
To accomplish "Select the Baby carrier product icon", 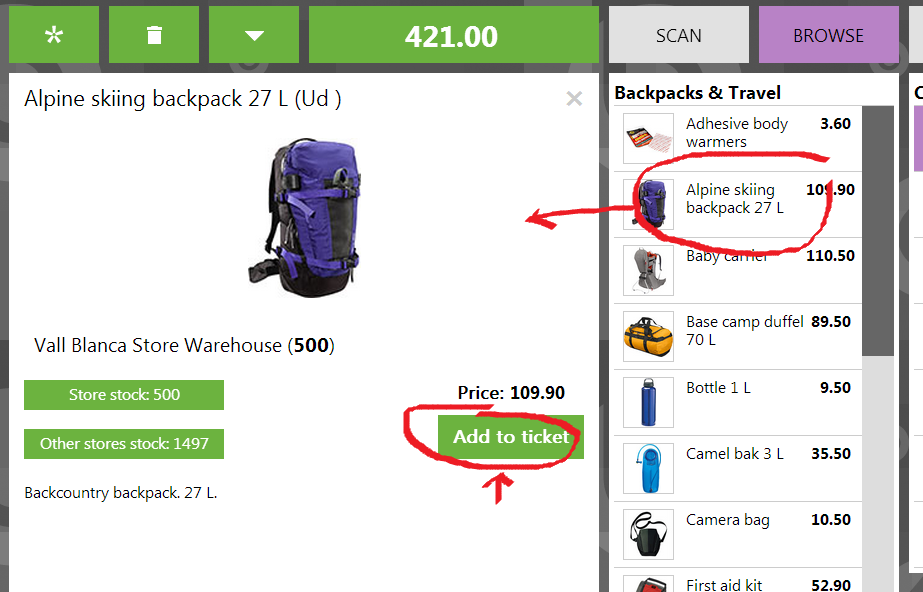I will tap(648, 271).
